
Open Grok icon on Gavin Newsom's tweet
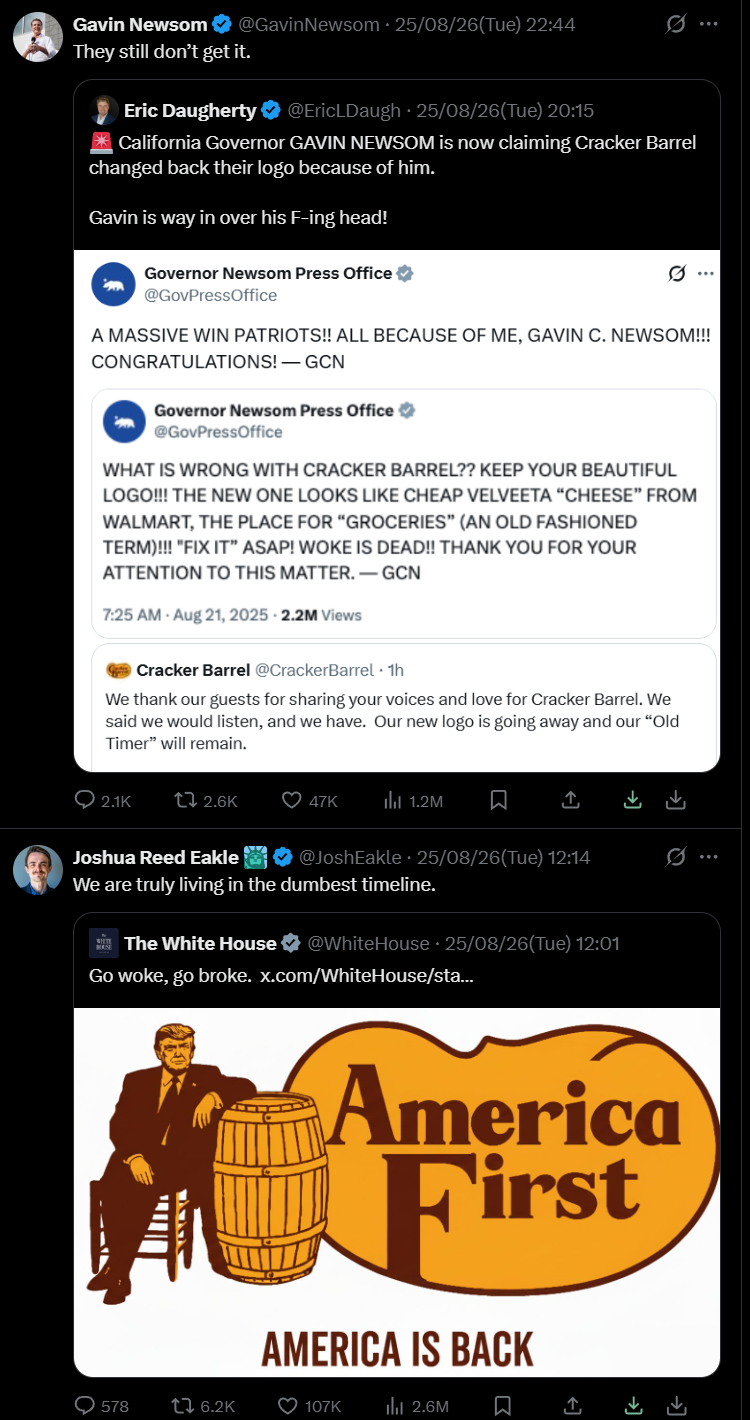(x=676, y=24)
